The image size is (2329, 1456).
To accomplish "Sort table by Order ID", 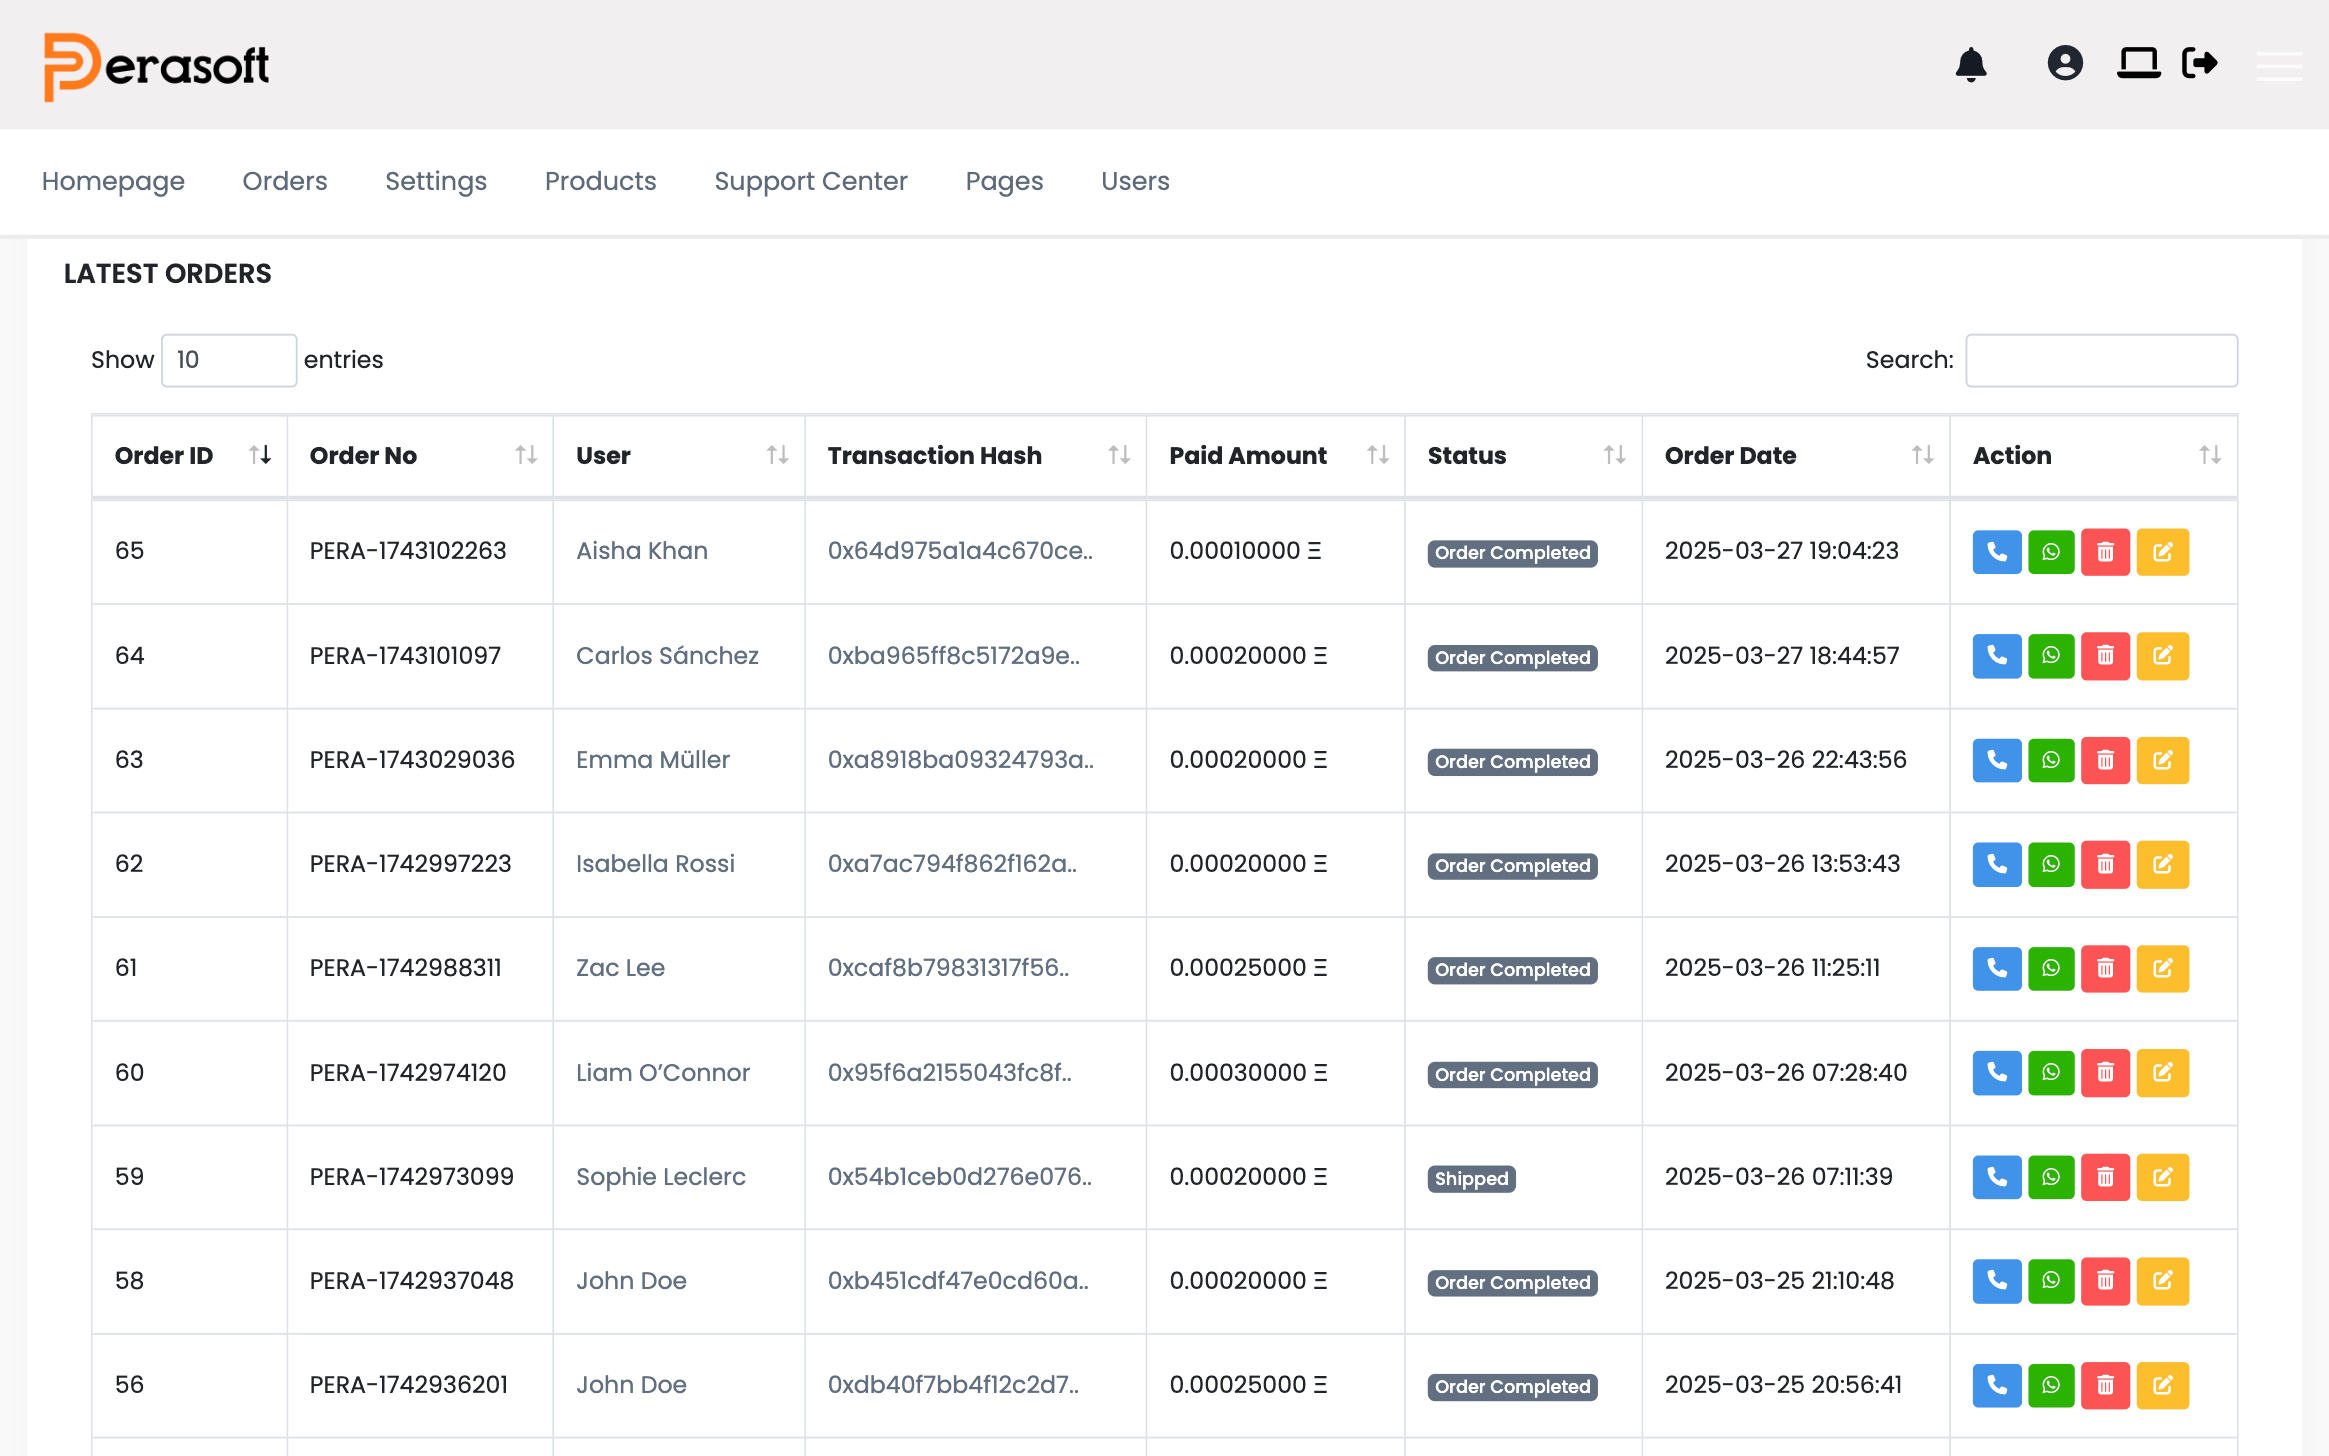I will tap(189, 456).
